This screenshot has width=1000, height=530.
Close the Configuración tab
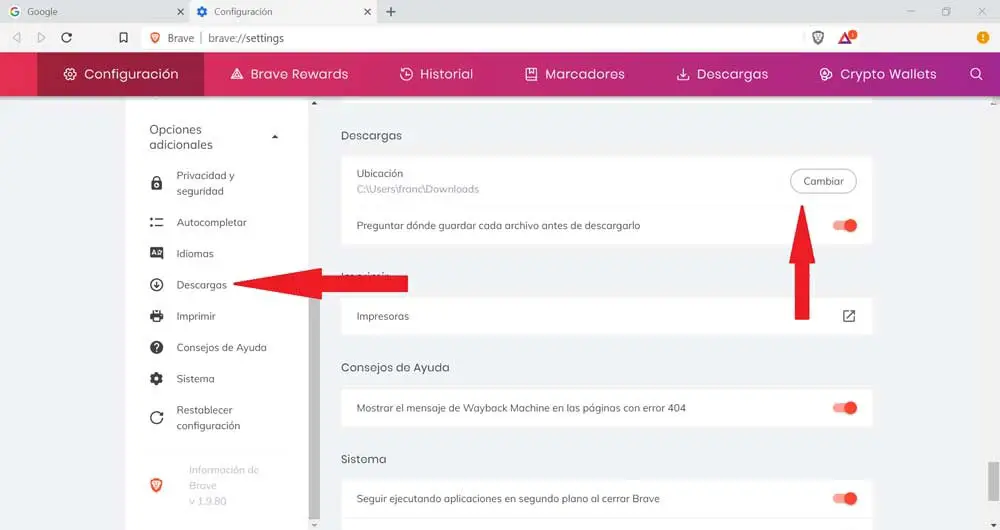(367, 11)
